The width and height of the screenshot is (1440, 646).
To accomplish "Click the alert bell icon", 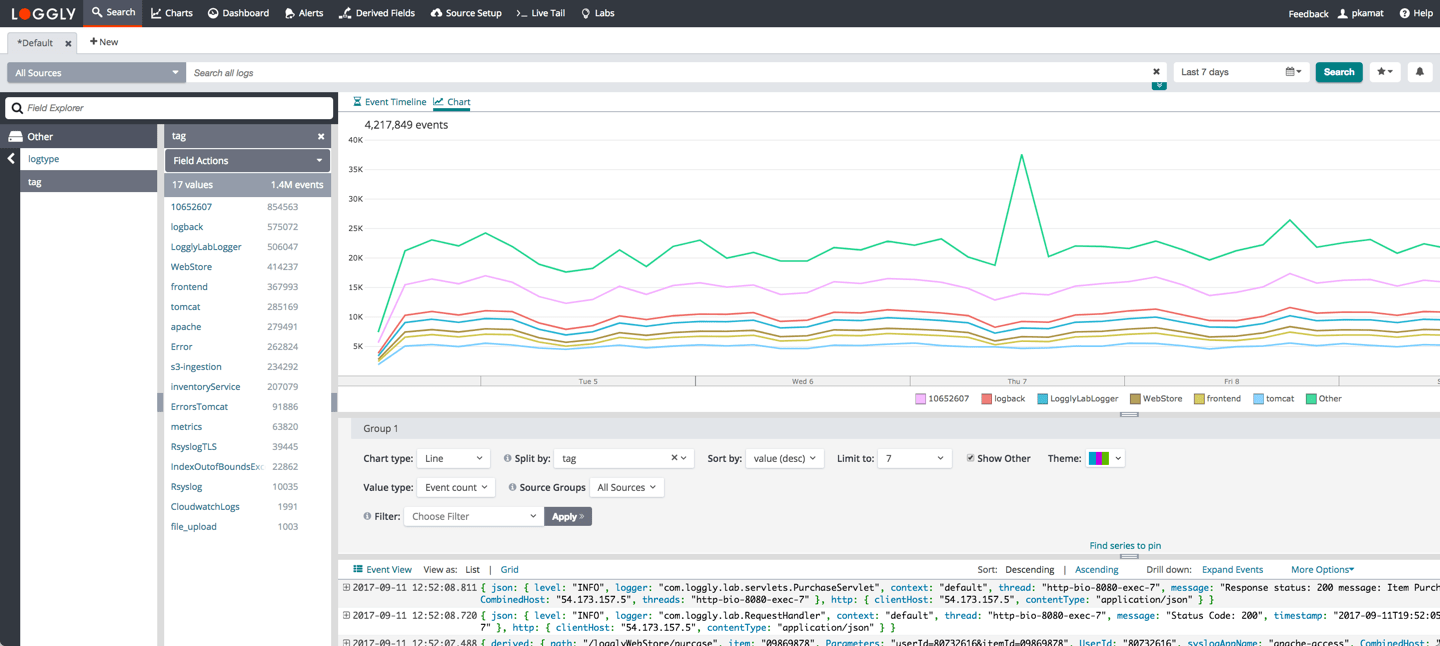I will point(1419,72).
